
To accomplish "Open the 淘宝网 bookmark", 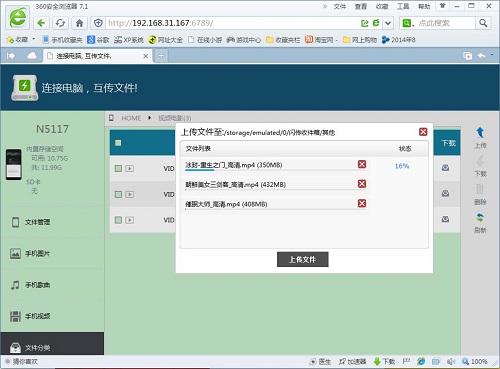I will [321, 40].
